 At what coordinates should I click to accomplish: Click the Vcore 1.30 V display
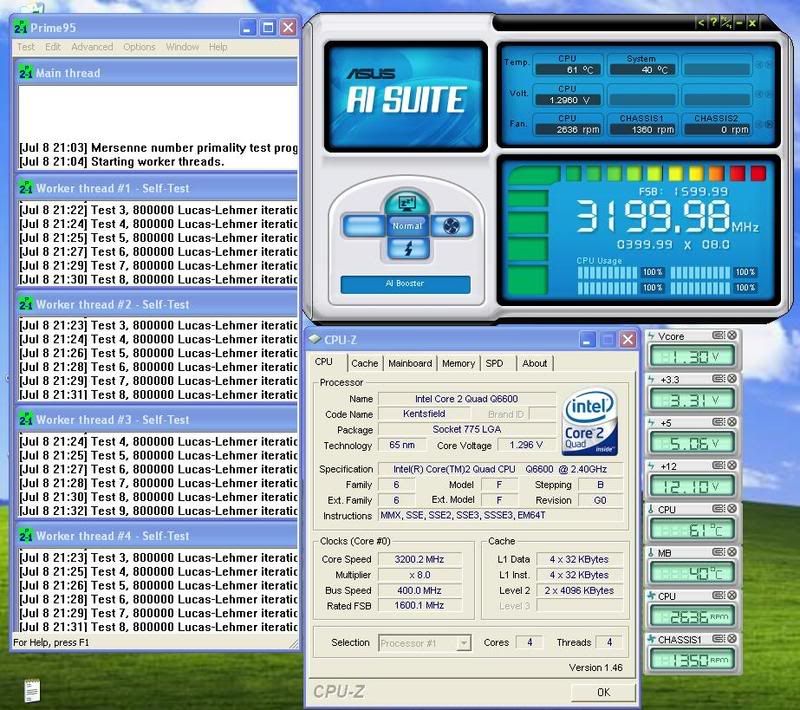(691, 357)
